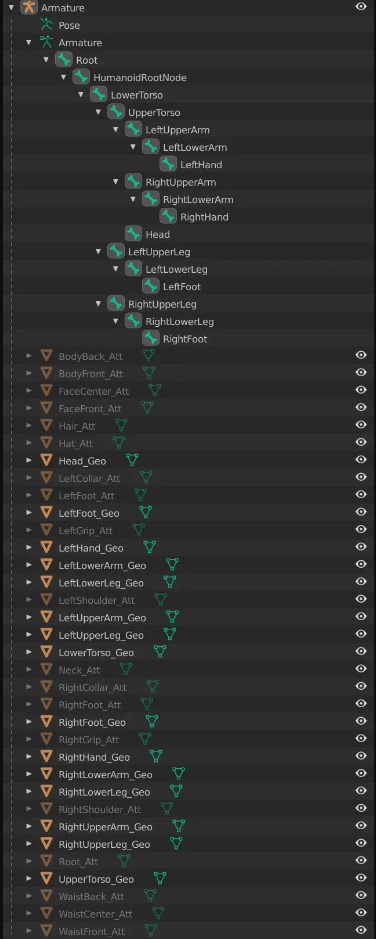
Task: Select the RightFoot bone
Action: point(185,339)
